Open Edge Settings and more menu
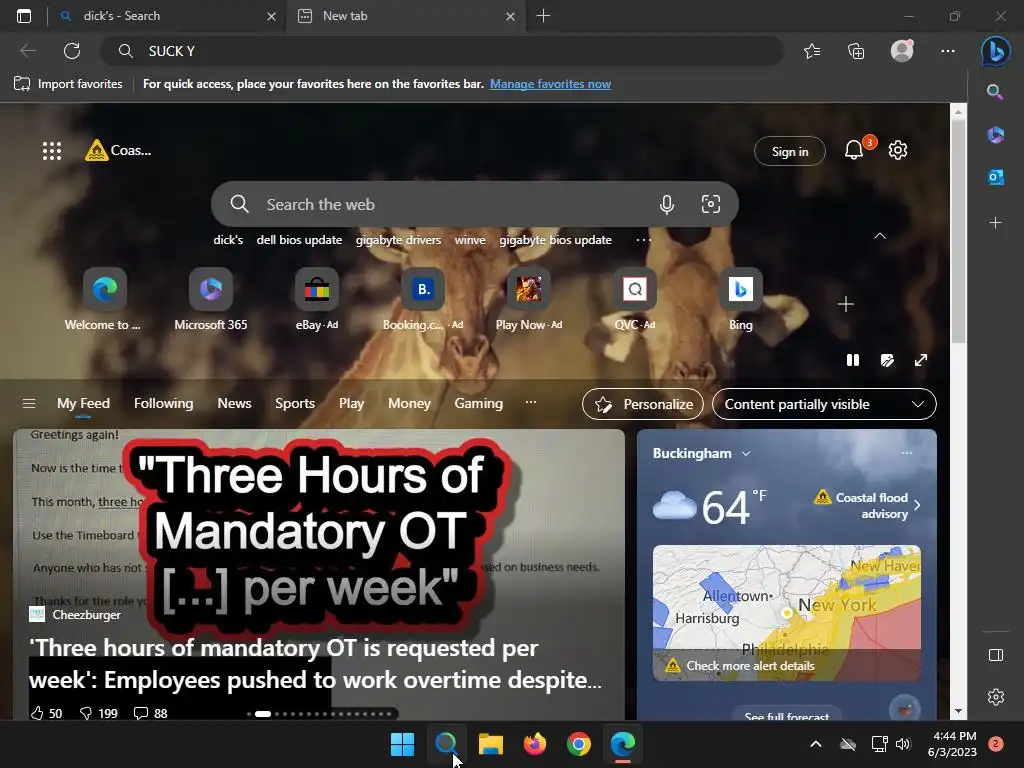 click(948, 51)
